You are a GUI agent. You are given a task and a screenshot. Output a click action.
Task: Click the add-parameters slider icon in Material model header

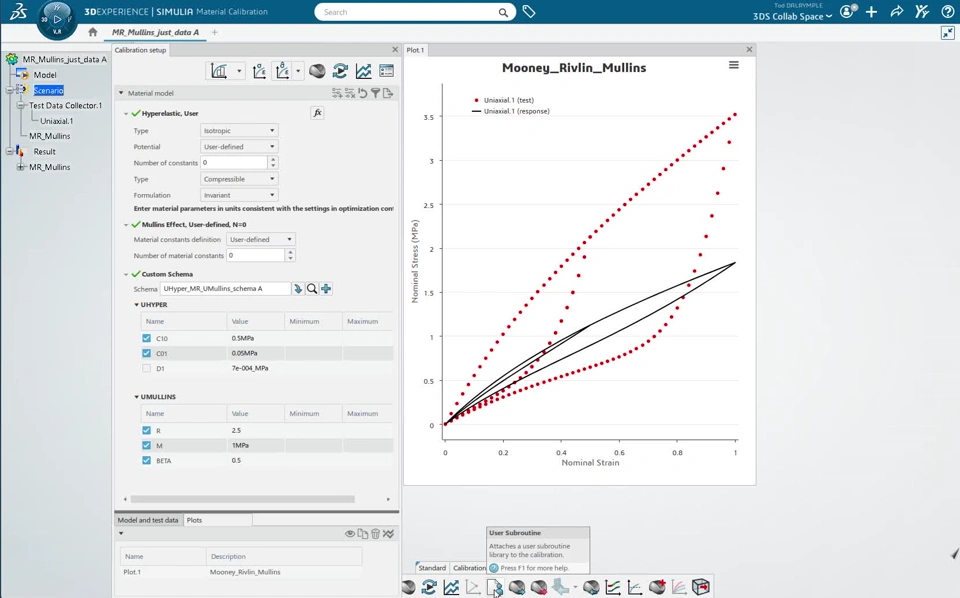[337, 93]
